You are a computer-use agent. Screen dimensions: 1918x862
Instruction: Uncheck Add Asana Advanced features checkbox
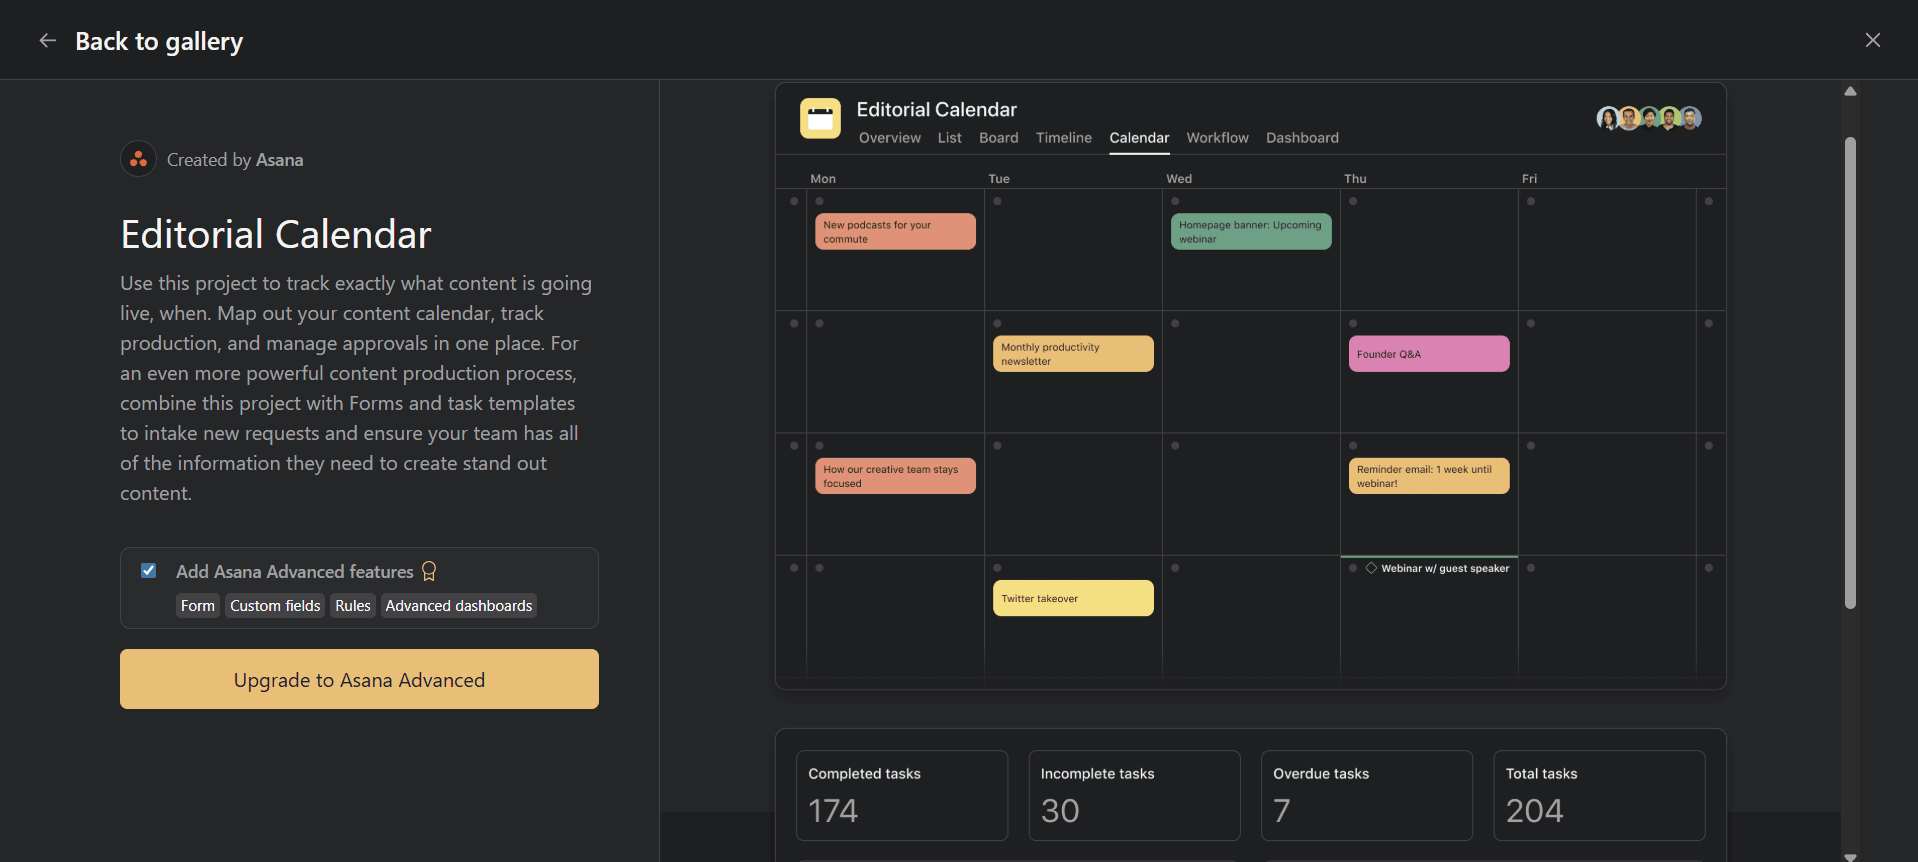coord(149,571)
